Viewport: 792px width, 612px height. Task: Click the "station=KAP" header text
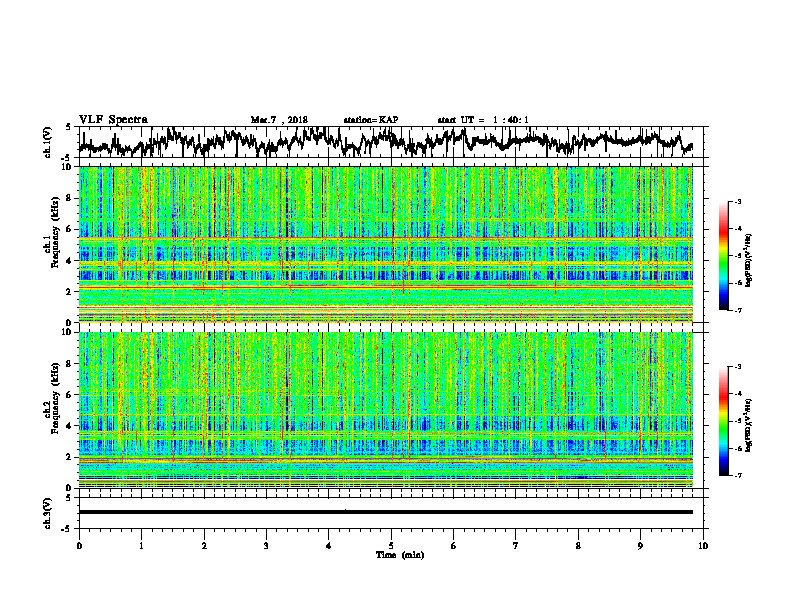click(x=371, y=120)
